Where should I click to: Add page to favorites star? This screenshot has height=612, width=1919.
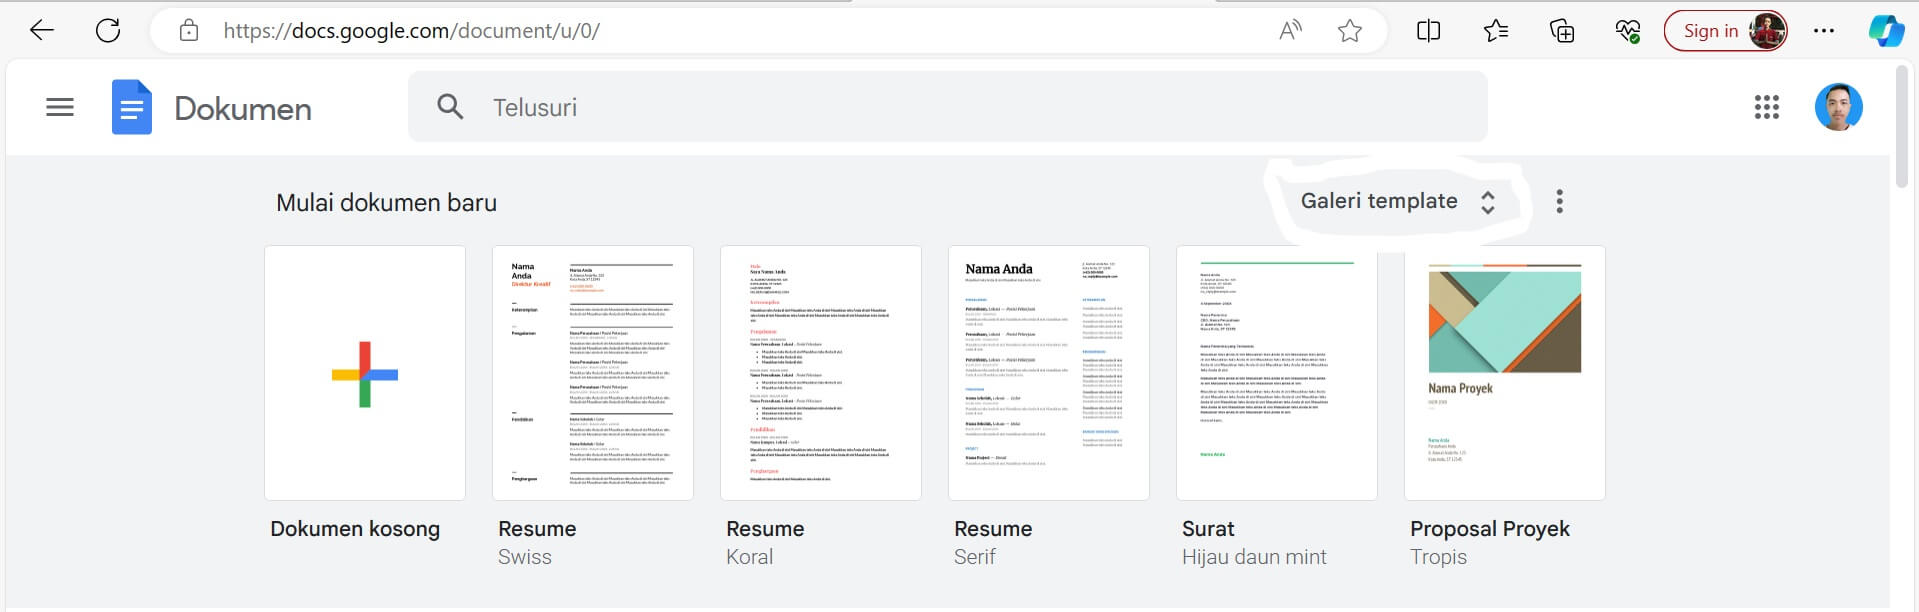[x=1349, y=30]
